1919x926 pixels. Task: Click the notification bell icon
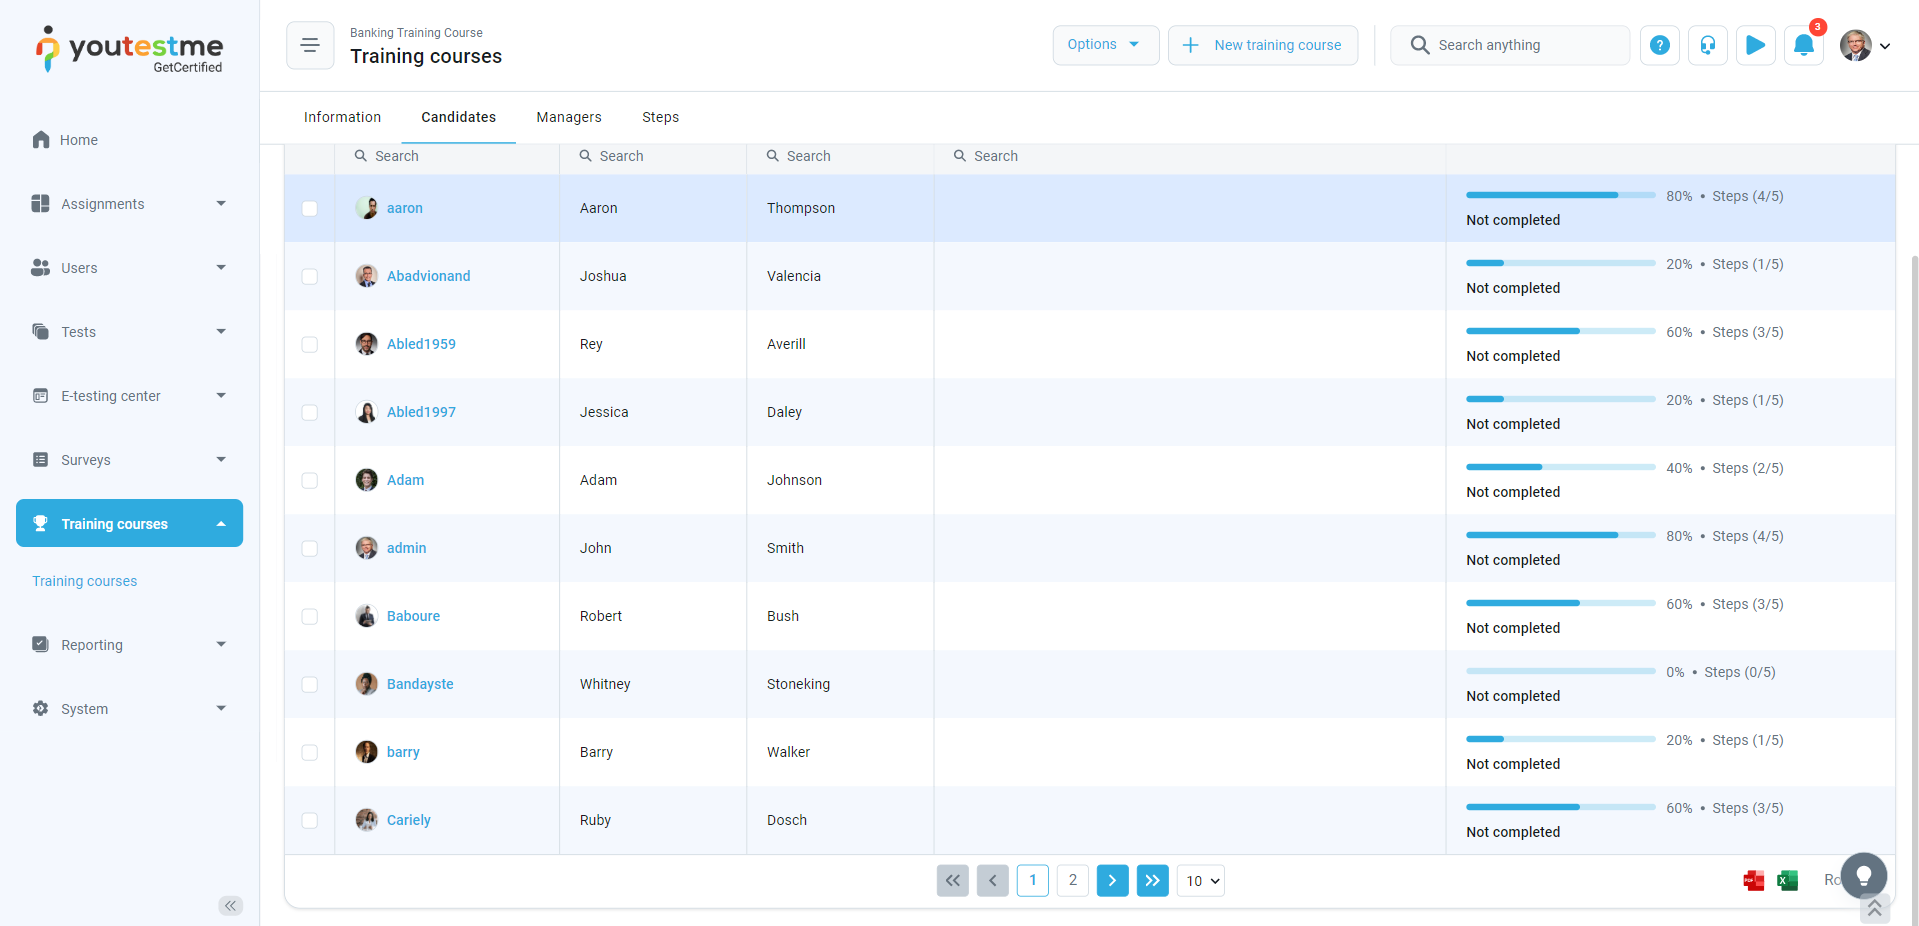coord(1803,45)
